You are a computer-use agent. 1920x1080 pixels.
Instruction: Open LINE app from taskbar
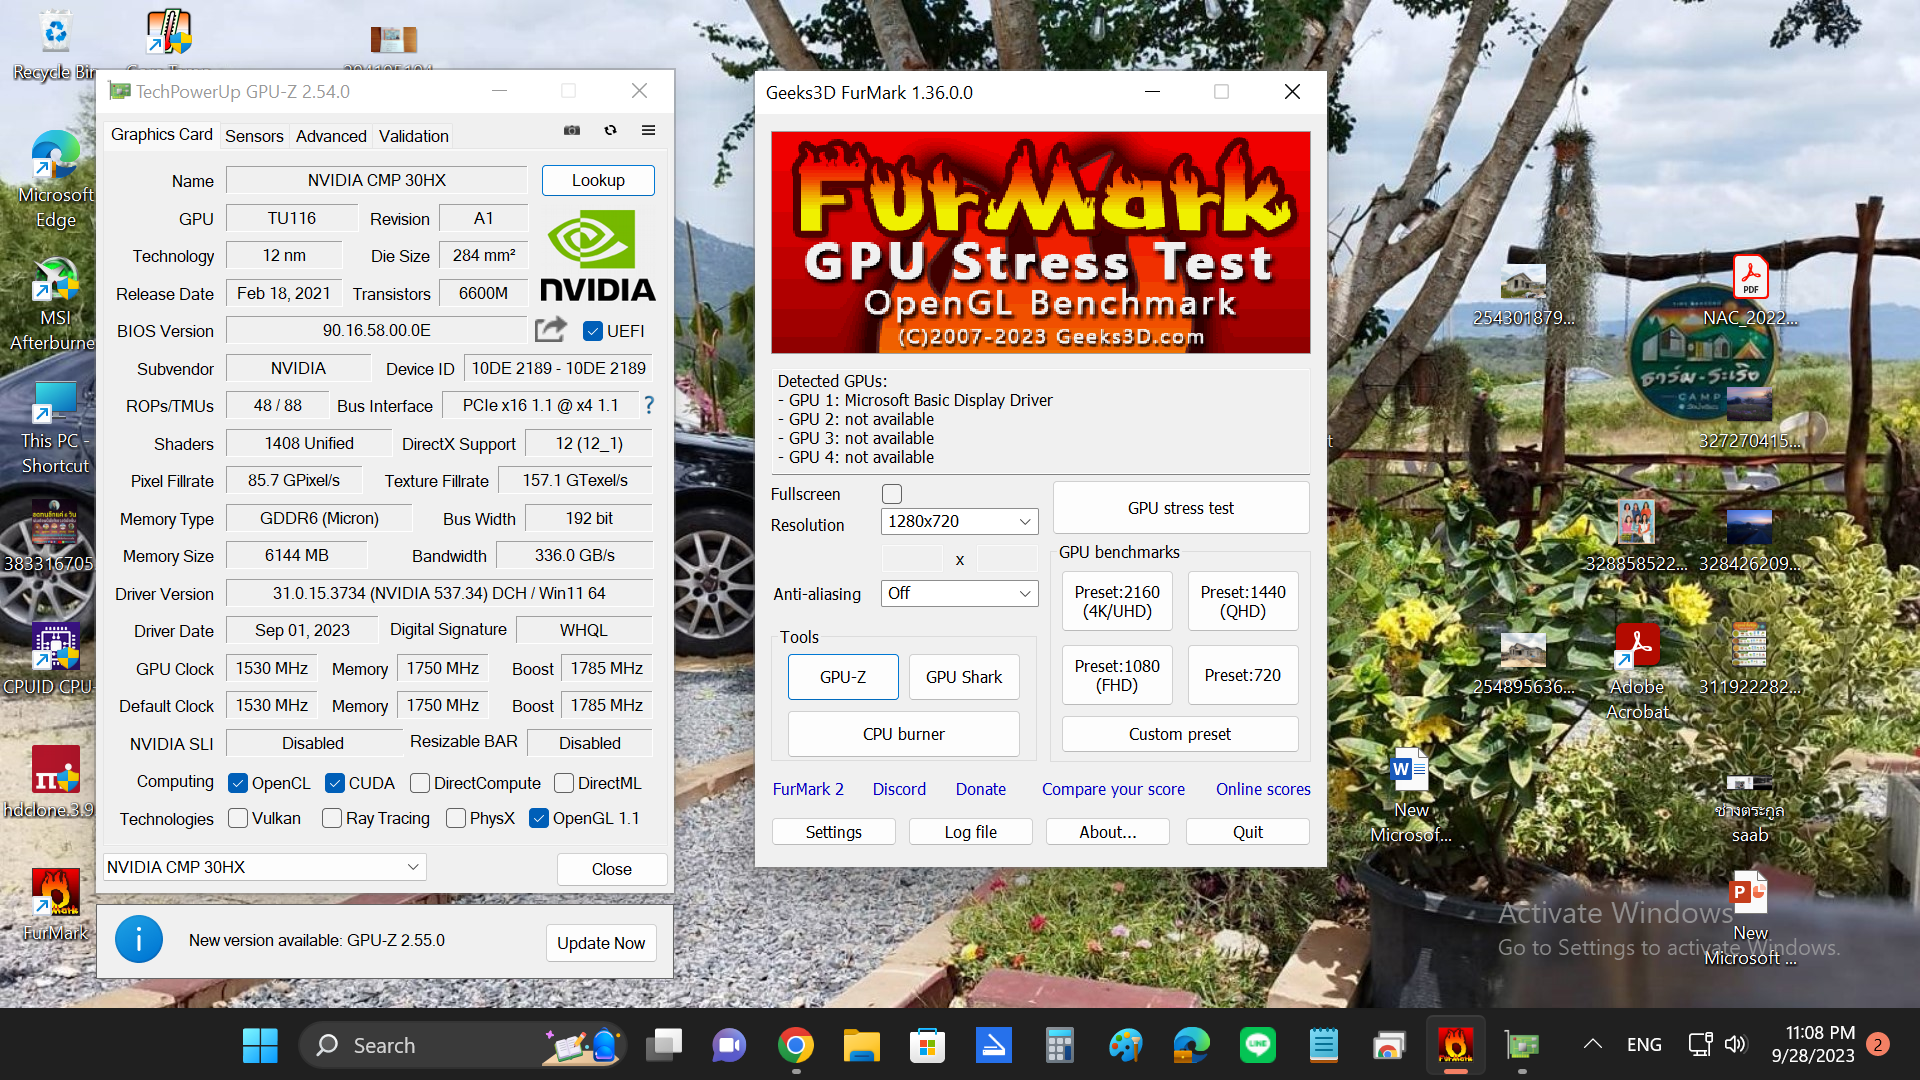tap(1257, 1045)
